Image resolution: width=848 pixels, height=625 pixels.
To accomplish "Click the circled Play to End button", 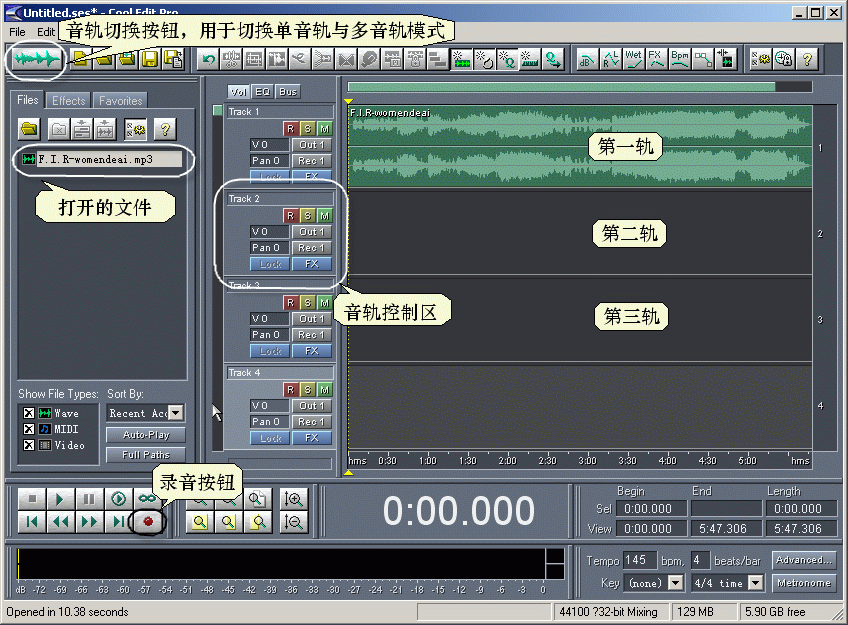I will pos(118,498).
